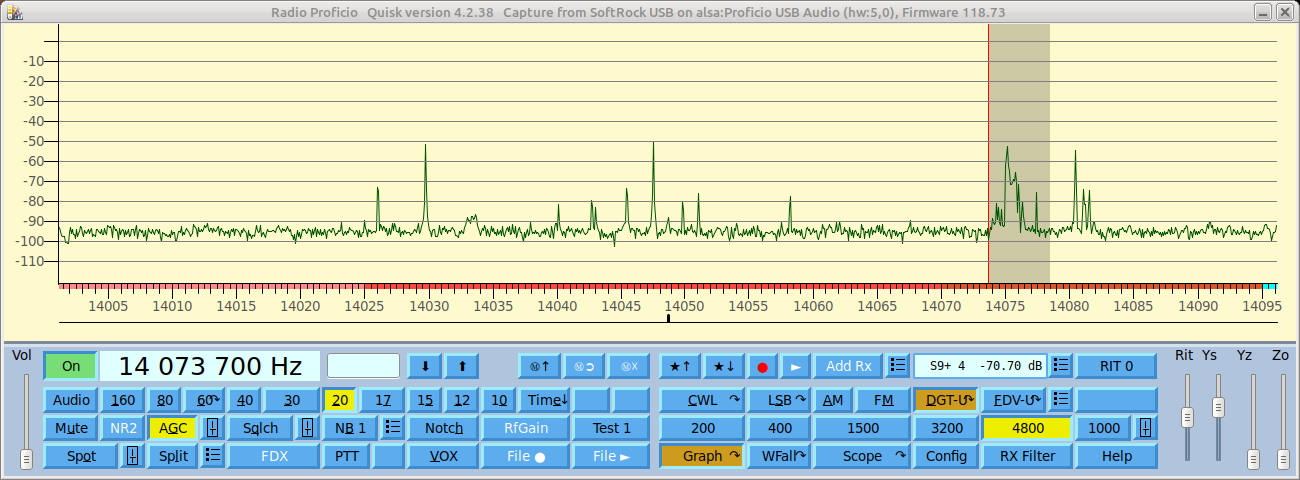This screenshot has width=1300, height=480.
Task: Click the memory save M-up icon
Action: [538, 366]
